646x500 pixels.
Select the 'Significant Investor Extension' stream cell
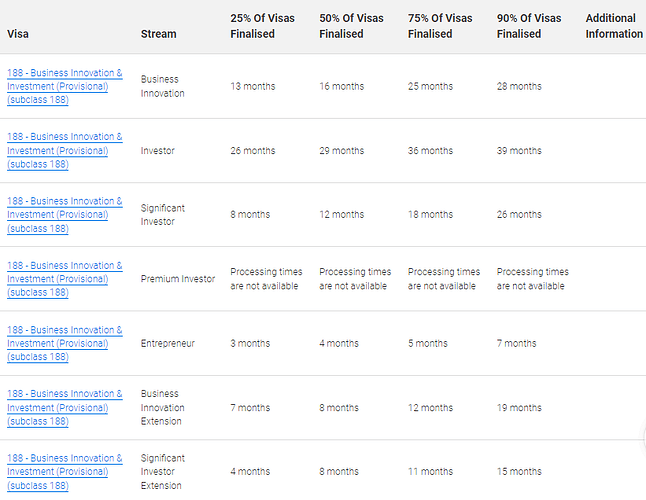coord(163,472)
